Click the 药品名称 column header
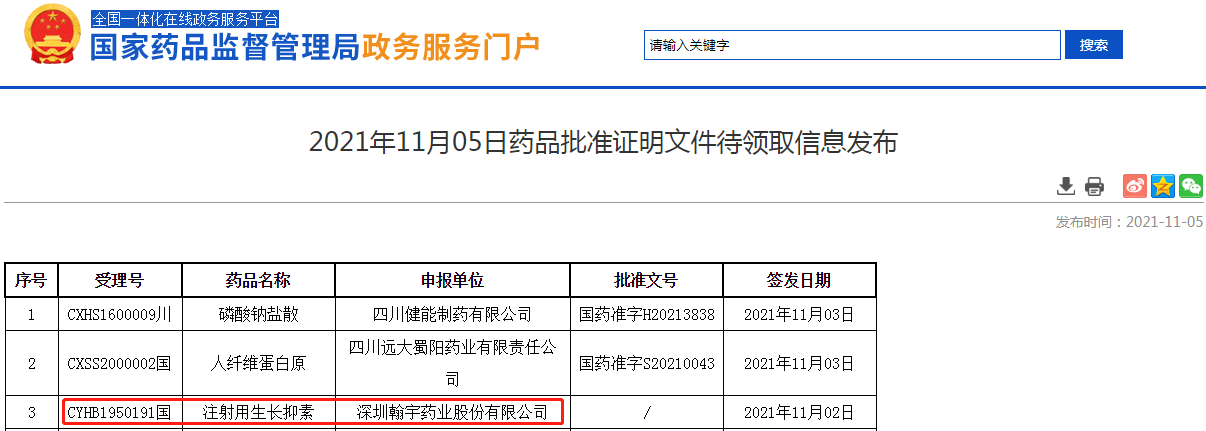Screen dimensions: 1206x431 click(258, 280)
